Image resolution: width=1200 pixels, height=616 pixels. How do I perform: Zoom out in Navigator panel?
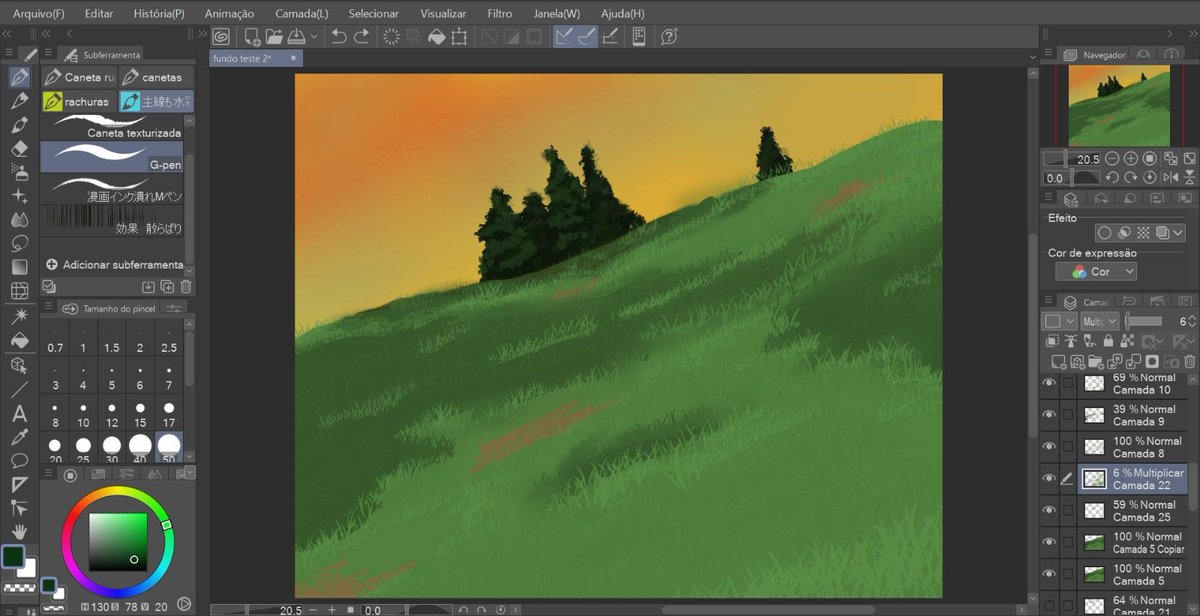(1111, 159)
